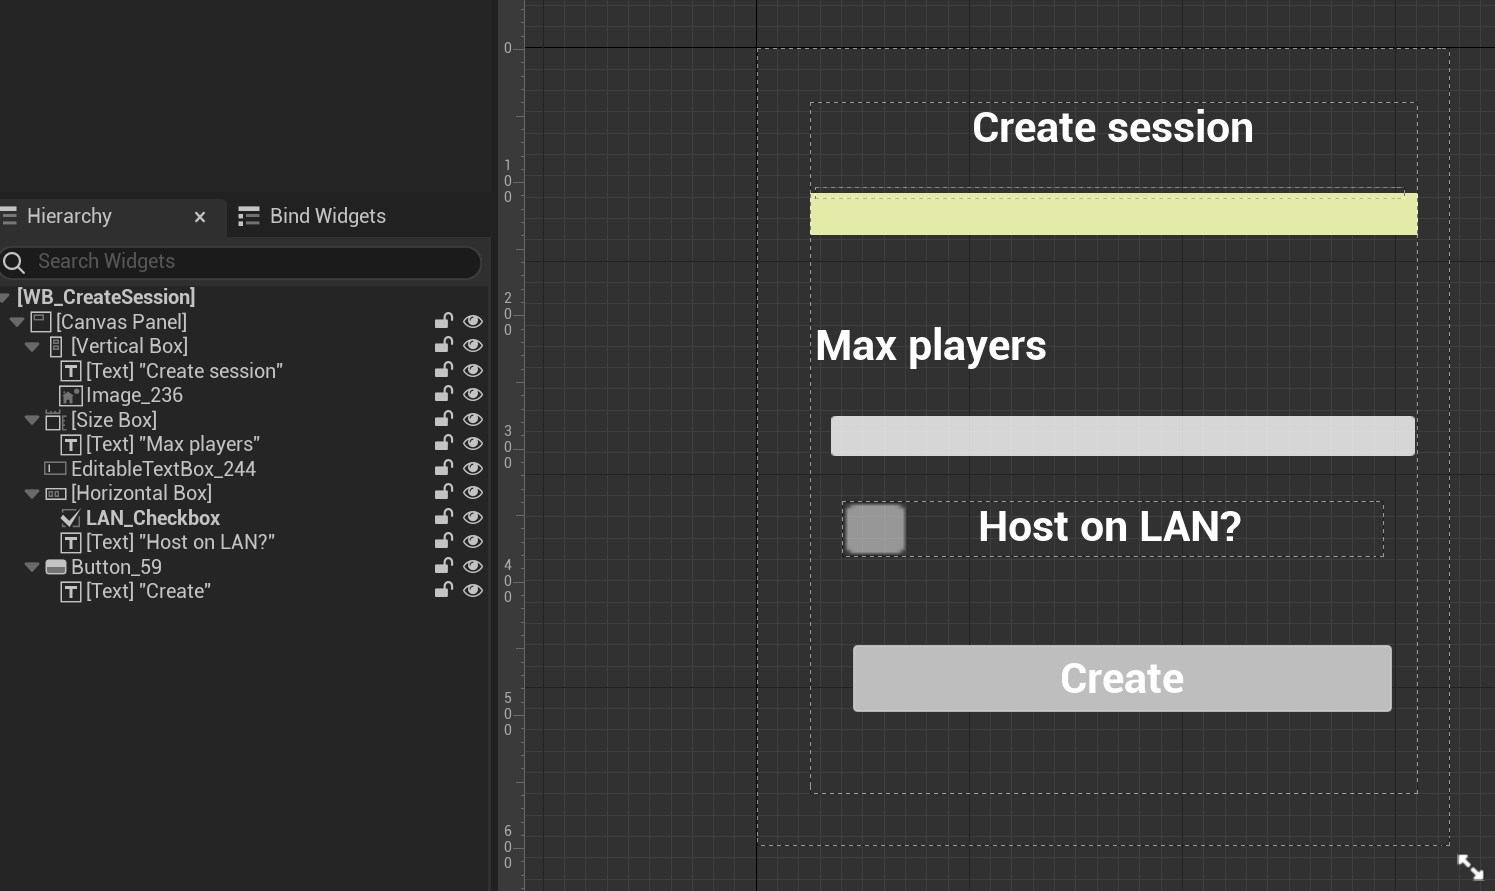Lock the "Create session" text widget

coord(443,370)
